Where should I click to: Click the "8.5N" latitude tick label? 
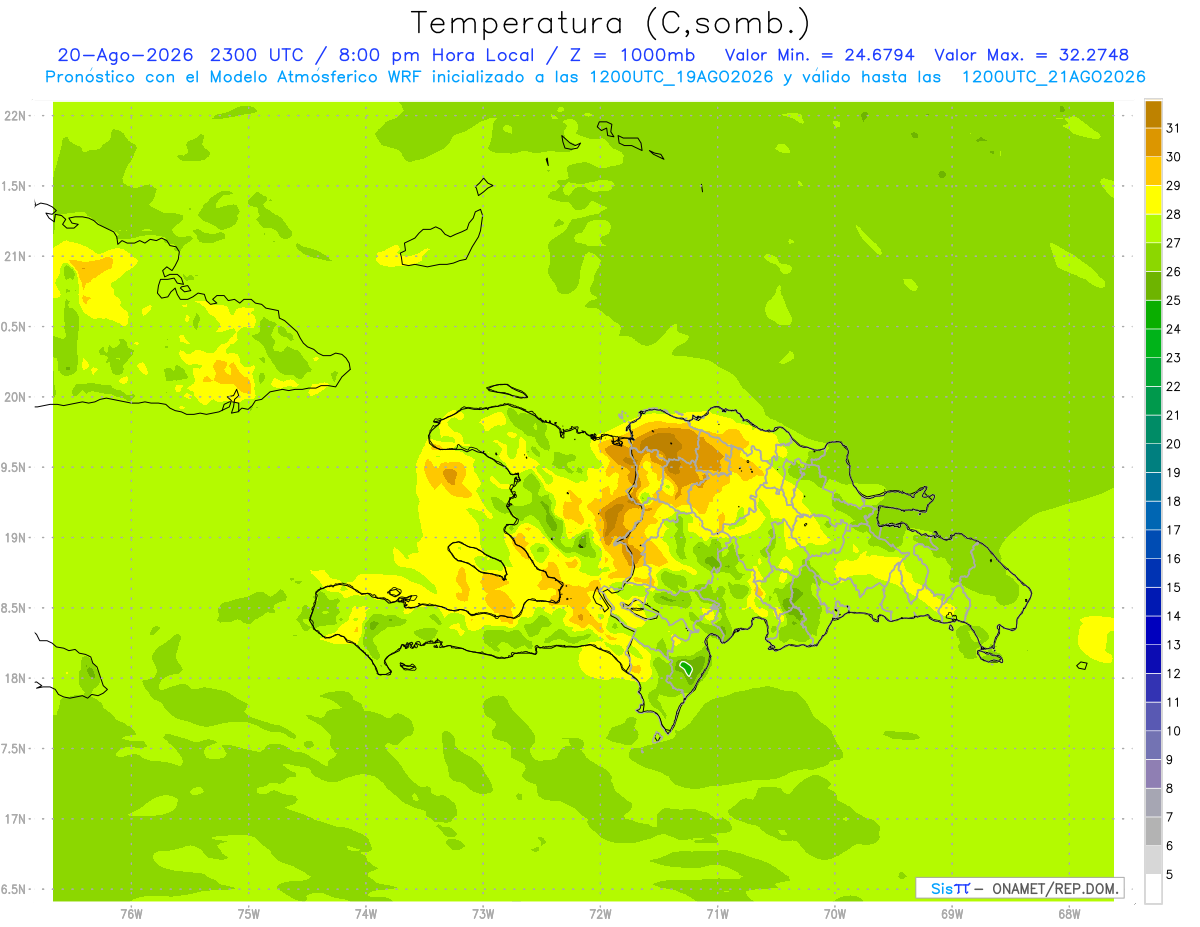click(15, 608)
